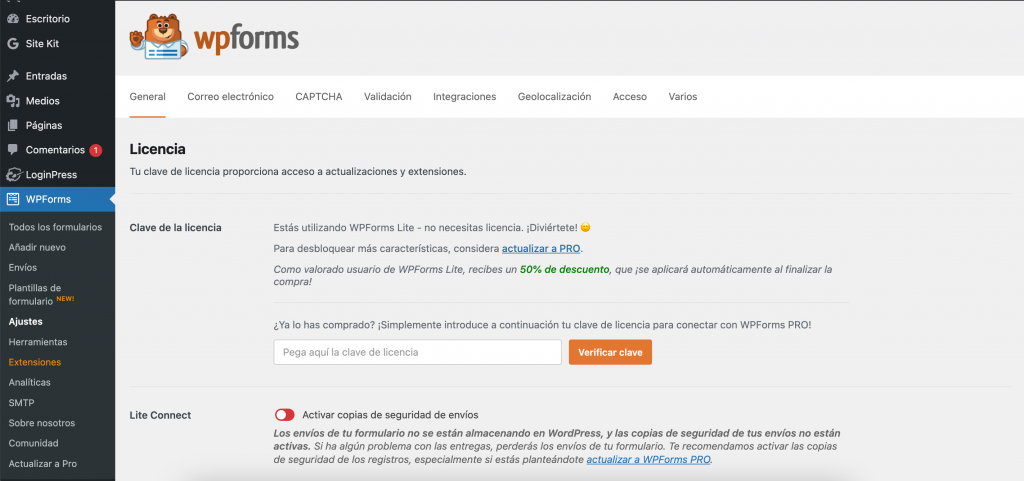Open the Herramientas submenu item
The image size is (1024, 481).
pyautogui.click(x=38, y=342)
